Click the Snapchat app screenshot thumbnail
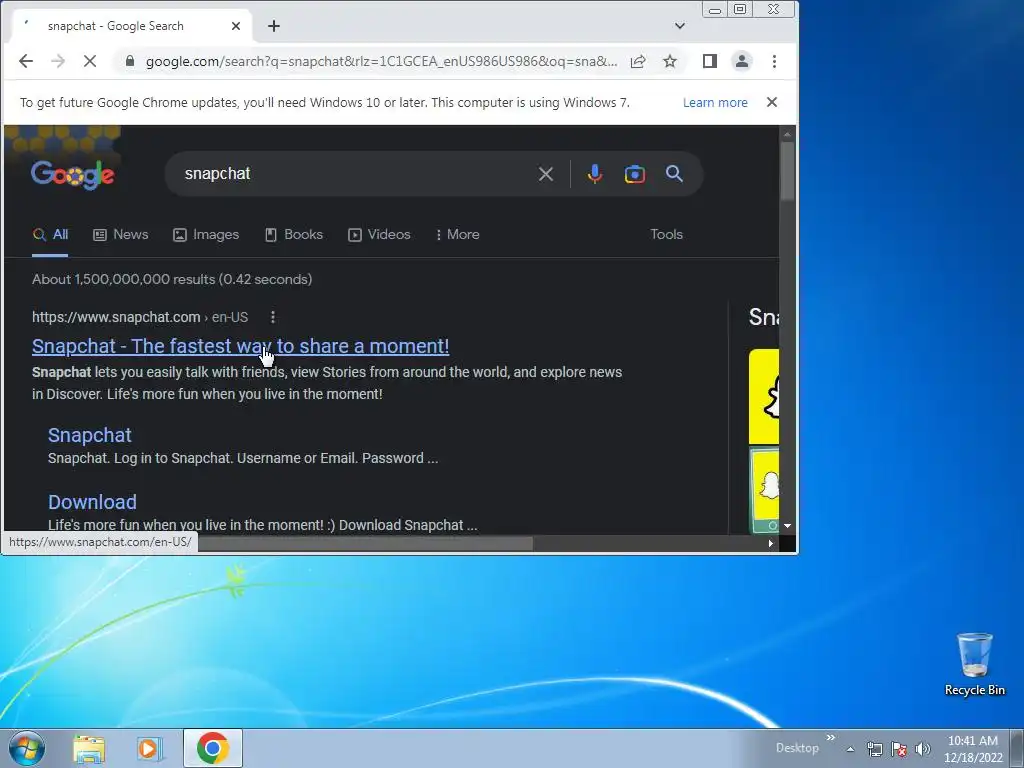The image size is (1024, 768). coord(764,490)
